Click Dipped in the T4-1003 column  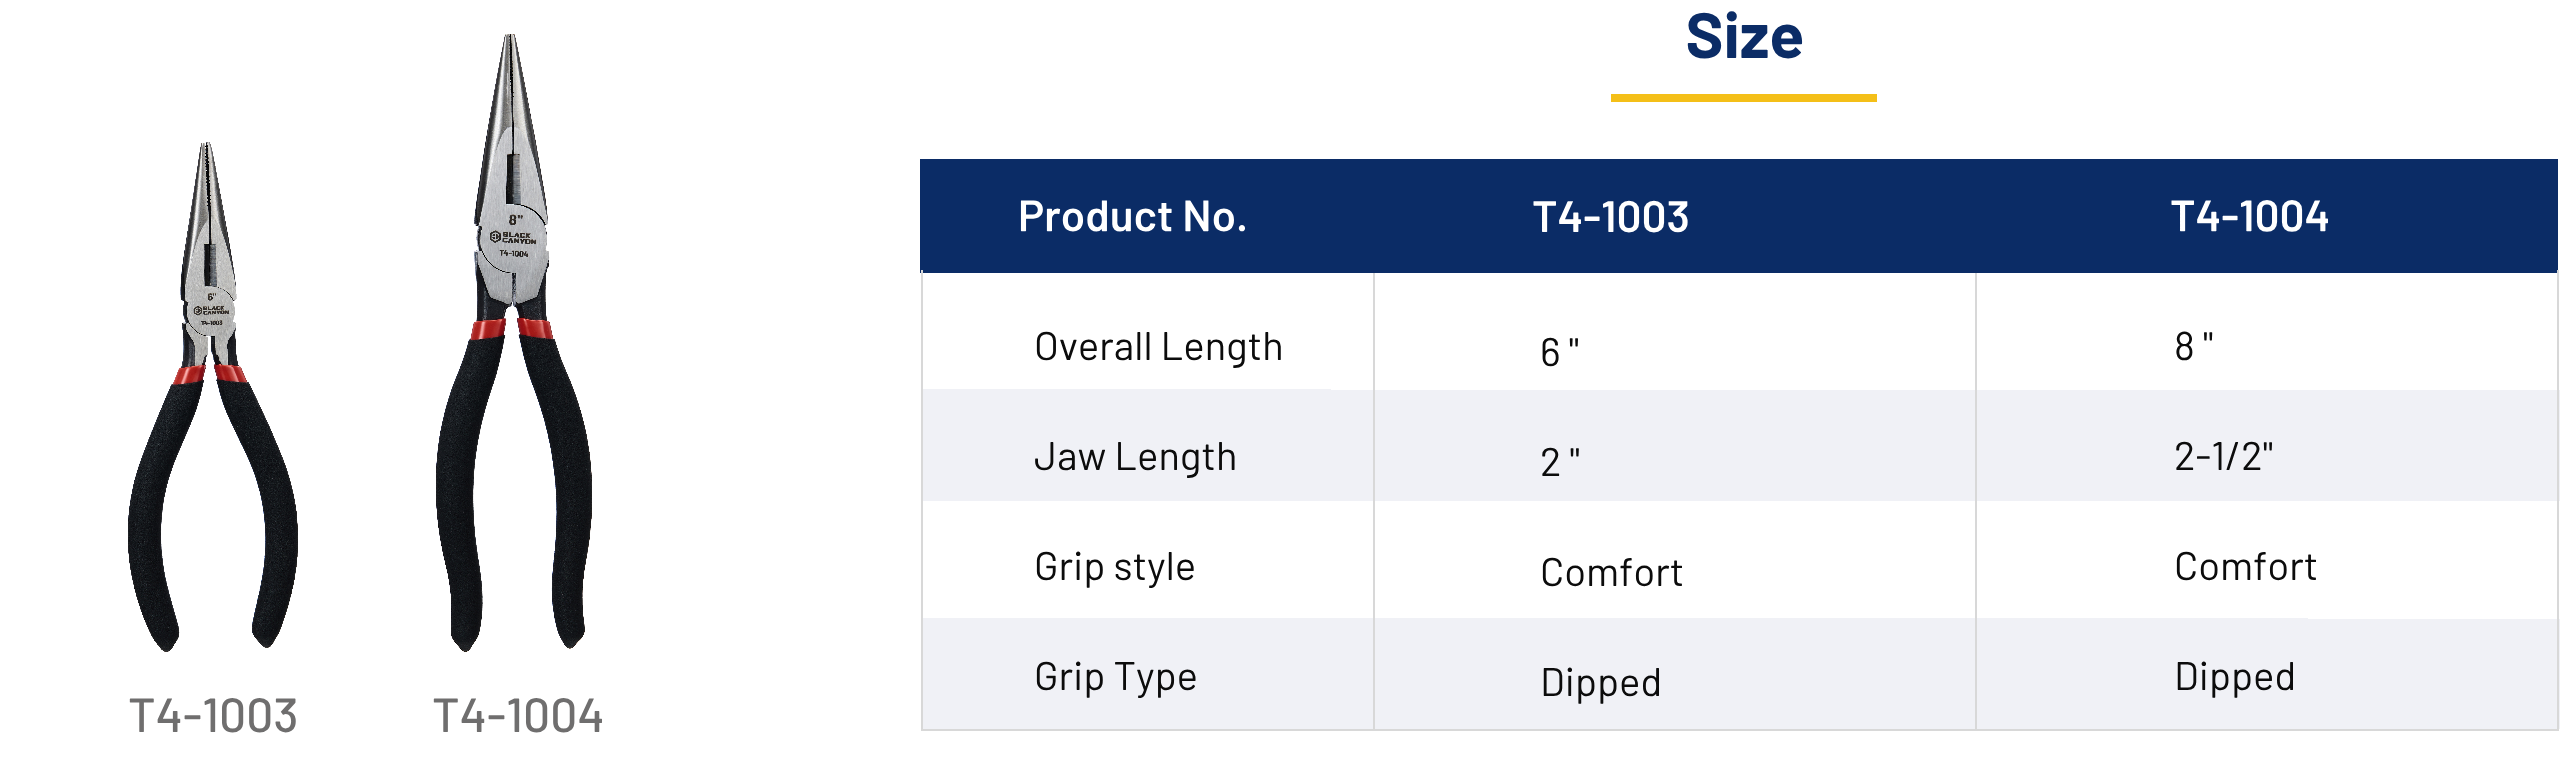(1600, 683)
